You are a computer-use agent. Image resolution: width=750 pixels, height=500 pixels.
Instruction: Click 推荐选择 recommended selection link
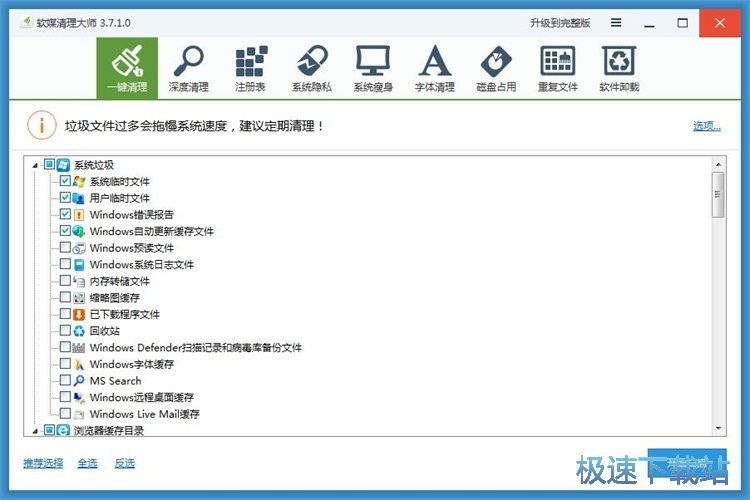coord(43,463)
